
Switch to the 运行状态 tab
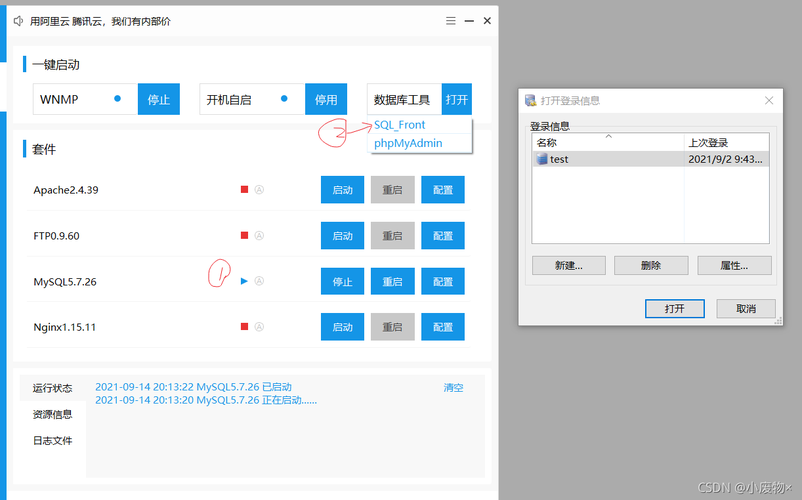(x=53, y=388)
